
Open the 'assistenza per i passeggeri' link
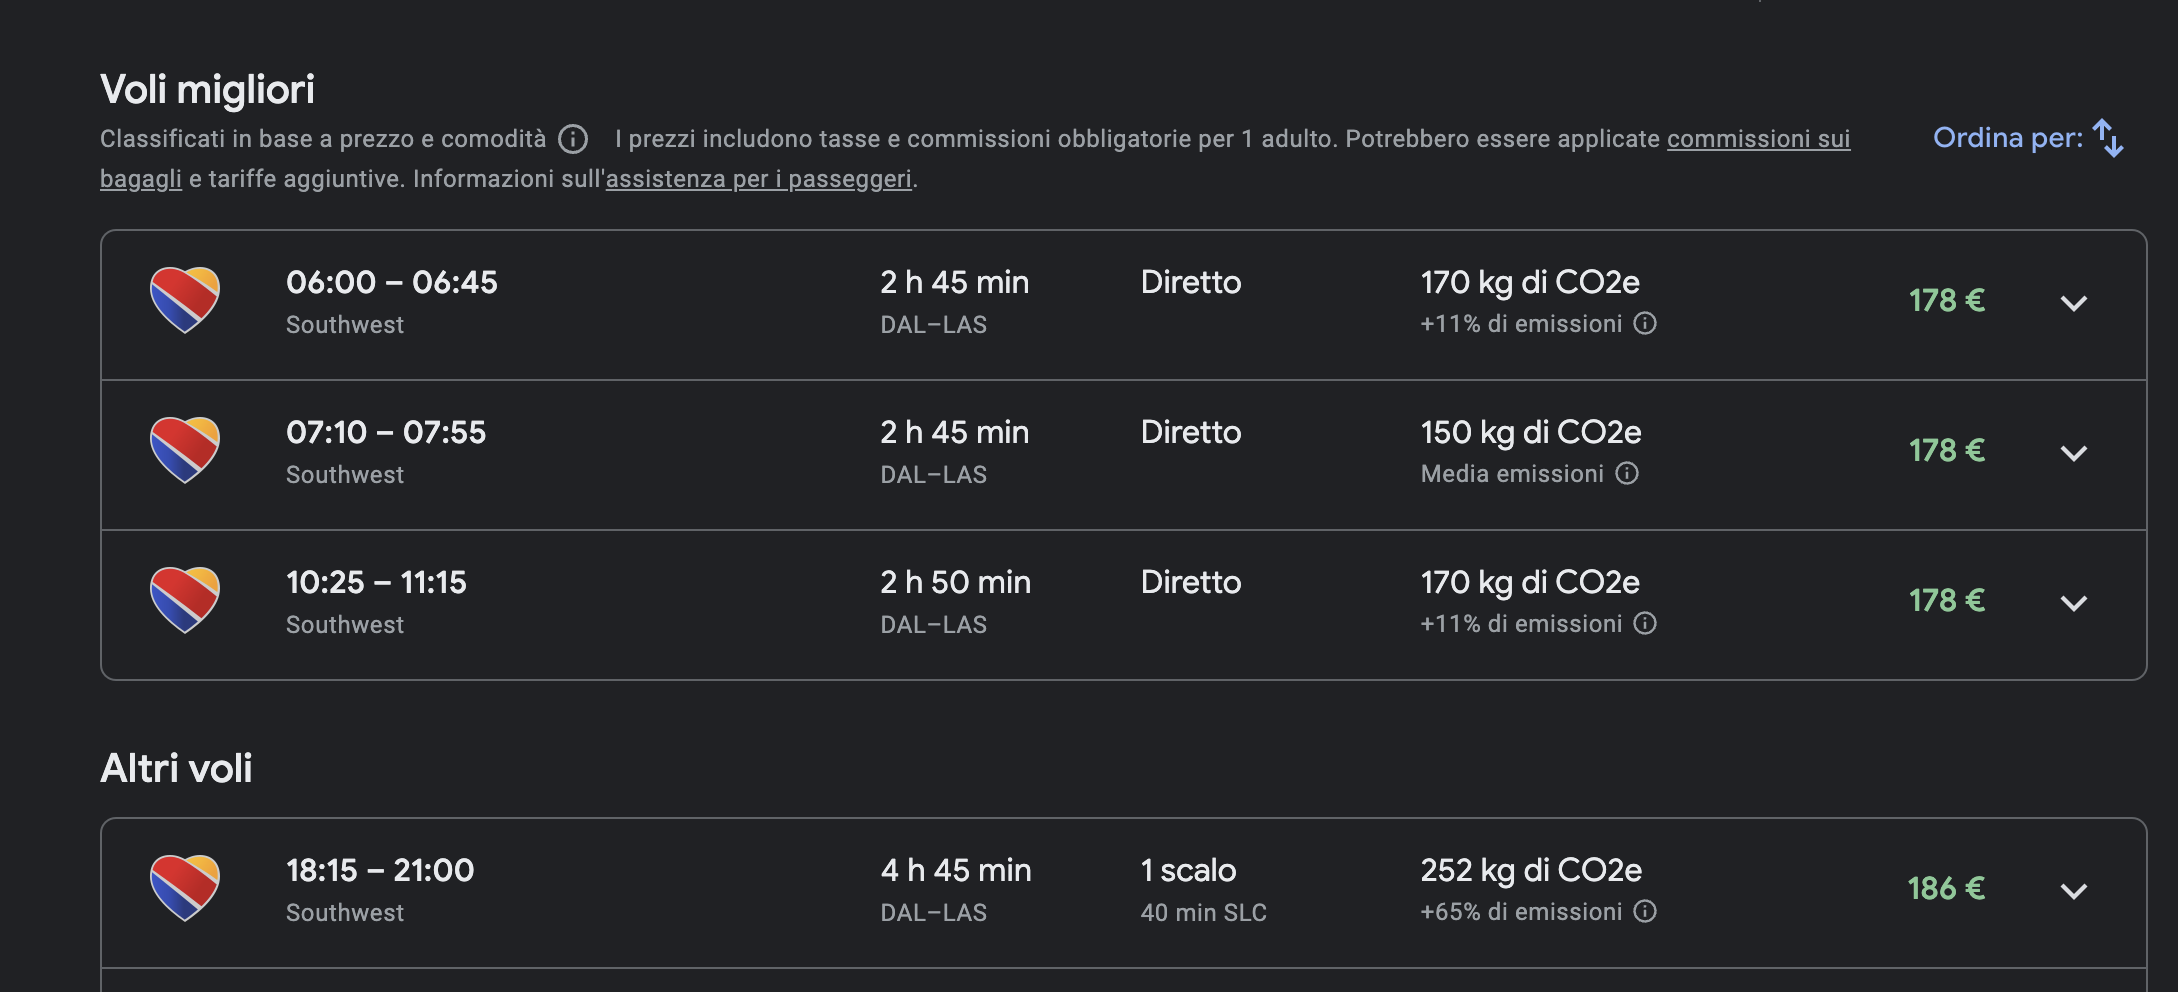(759, 179)
